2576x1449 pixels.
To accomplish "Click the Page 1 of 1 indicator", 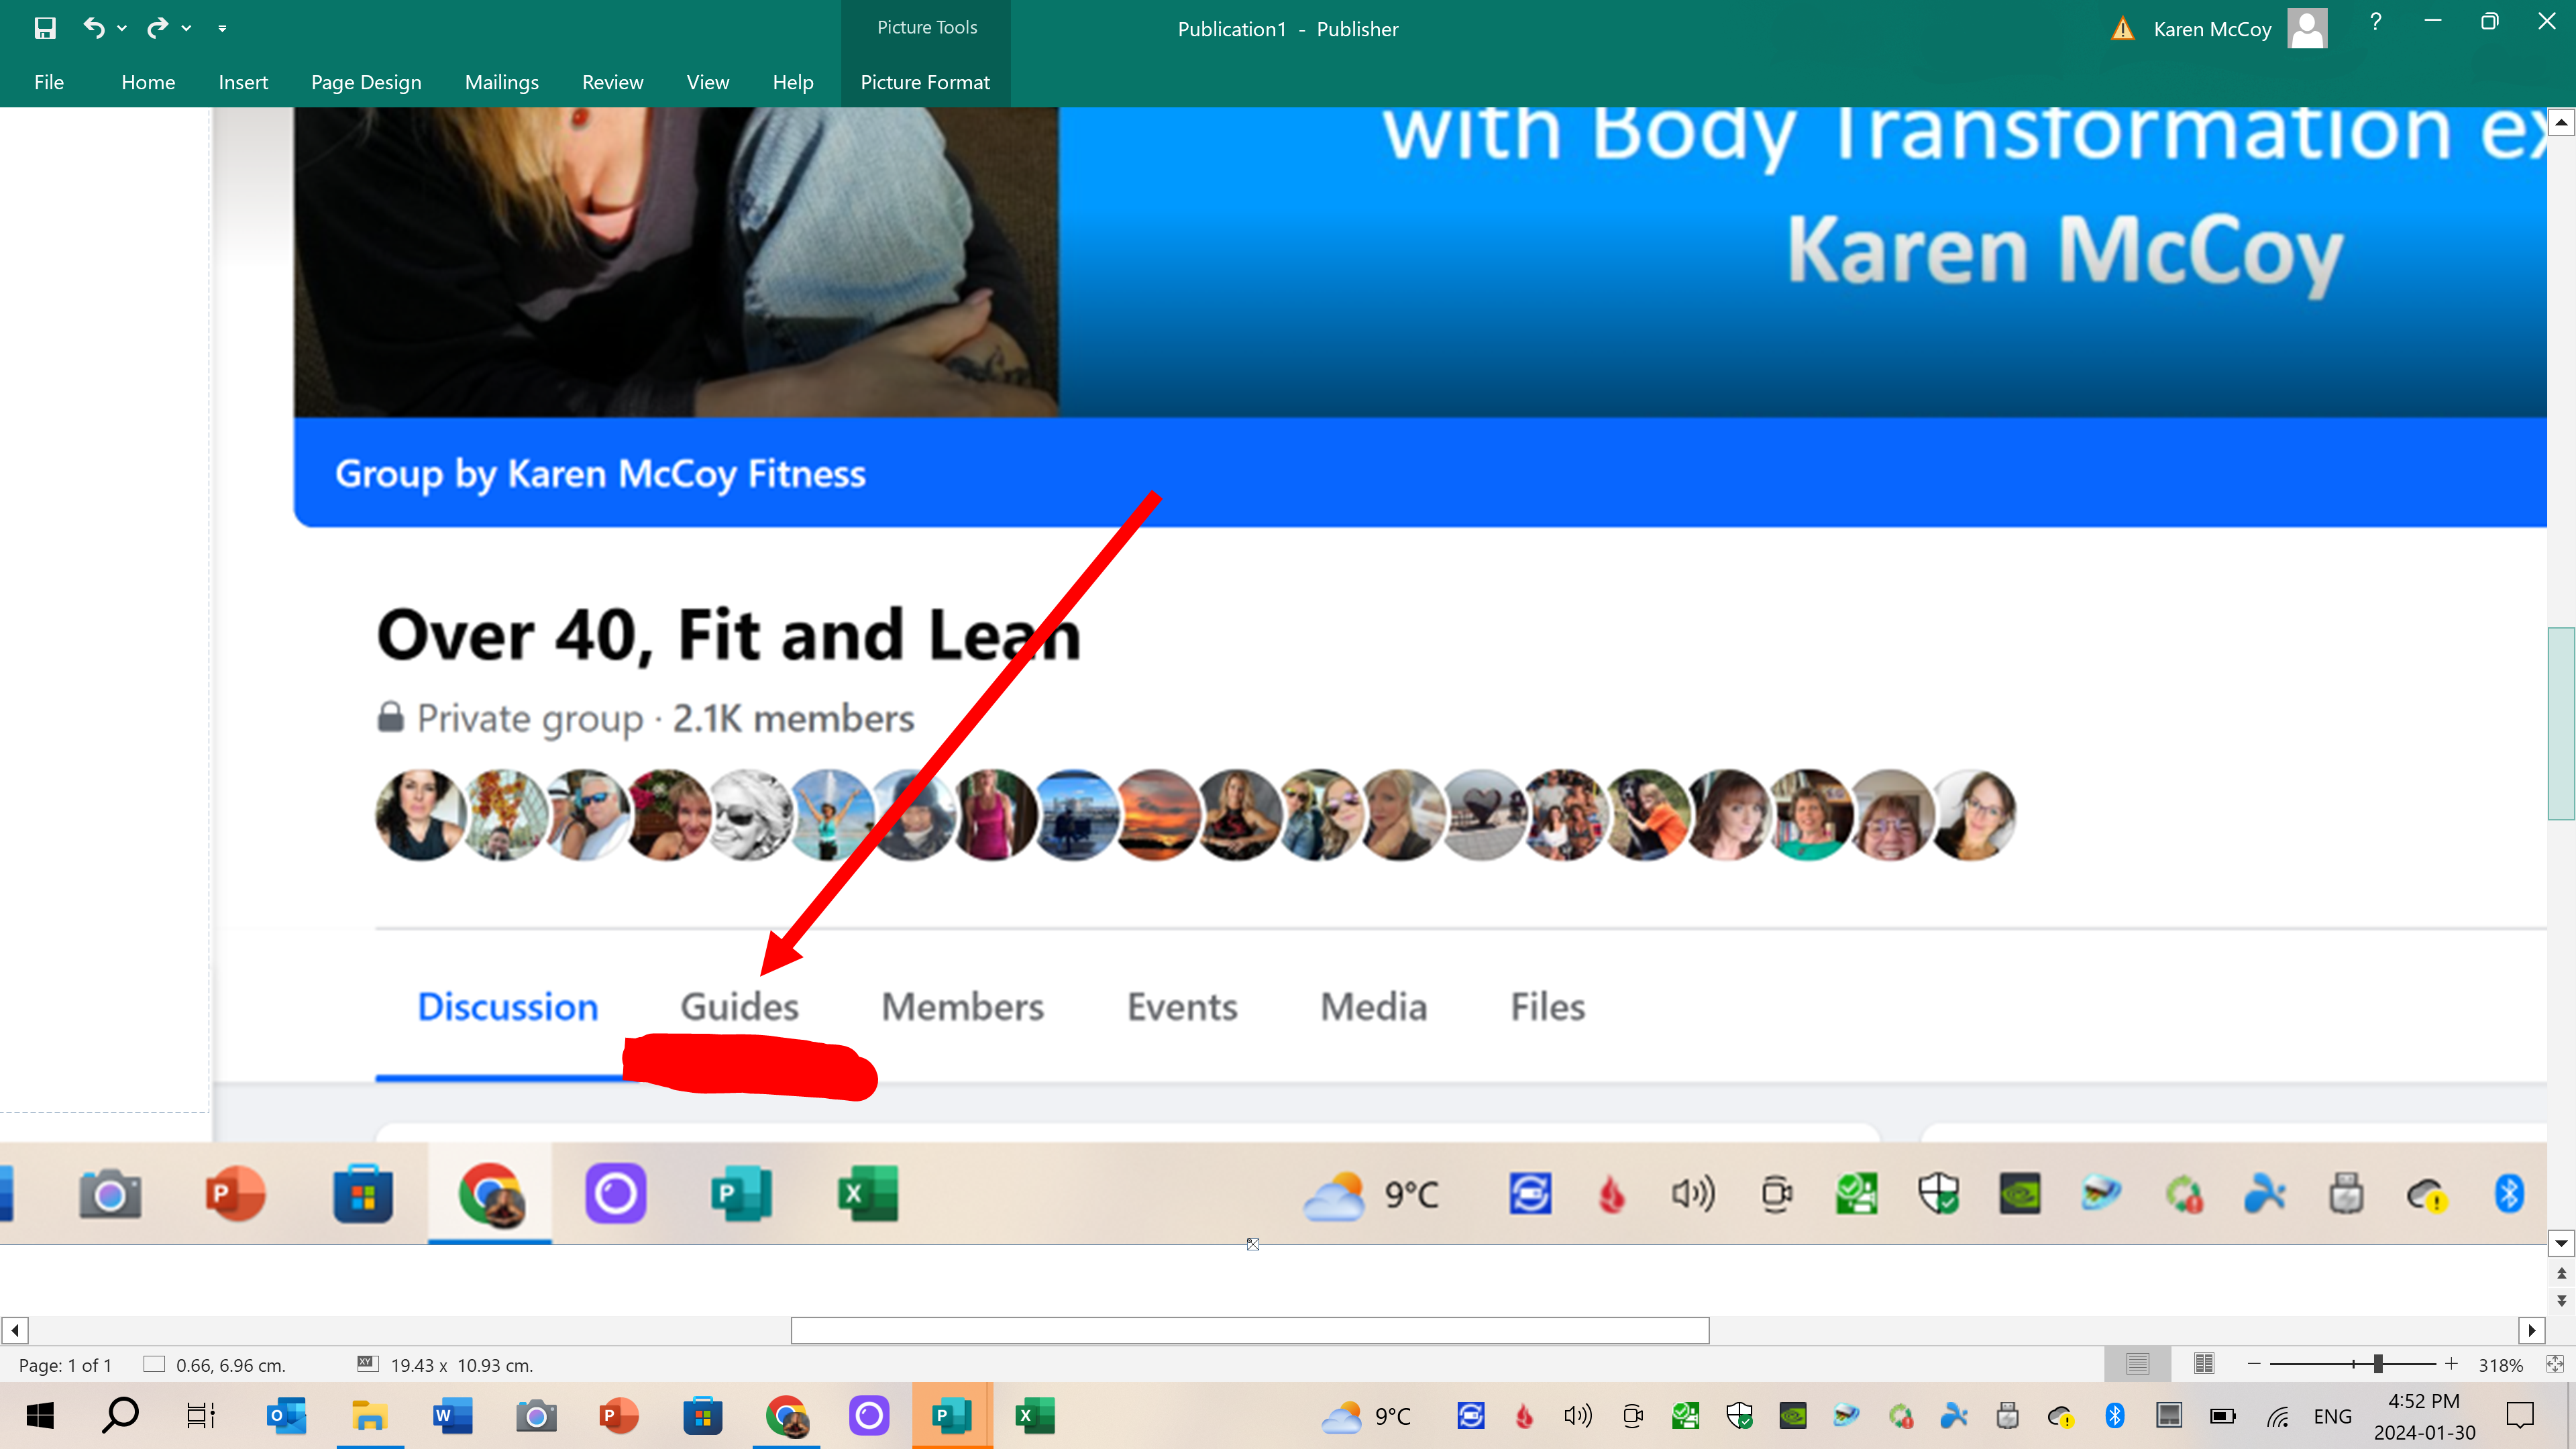I will coord(66,1365).
